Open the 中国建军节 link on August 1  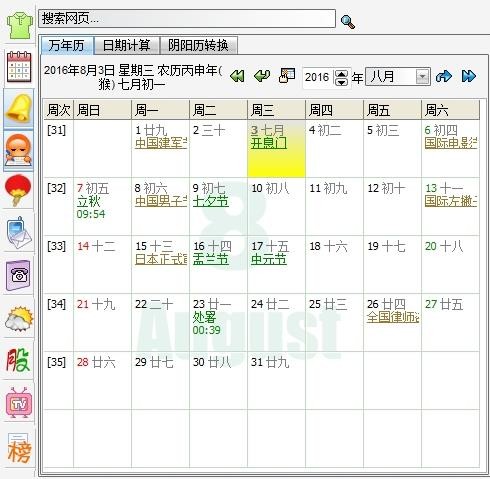(x=161, y=143)
